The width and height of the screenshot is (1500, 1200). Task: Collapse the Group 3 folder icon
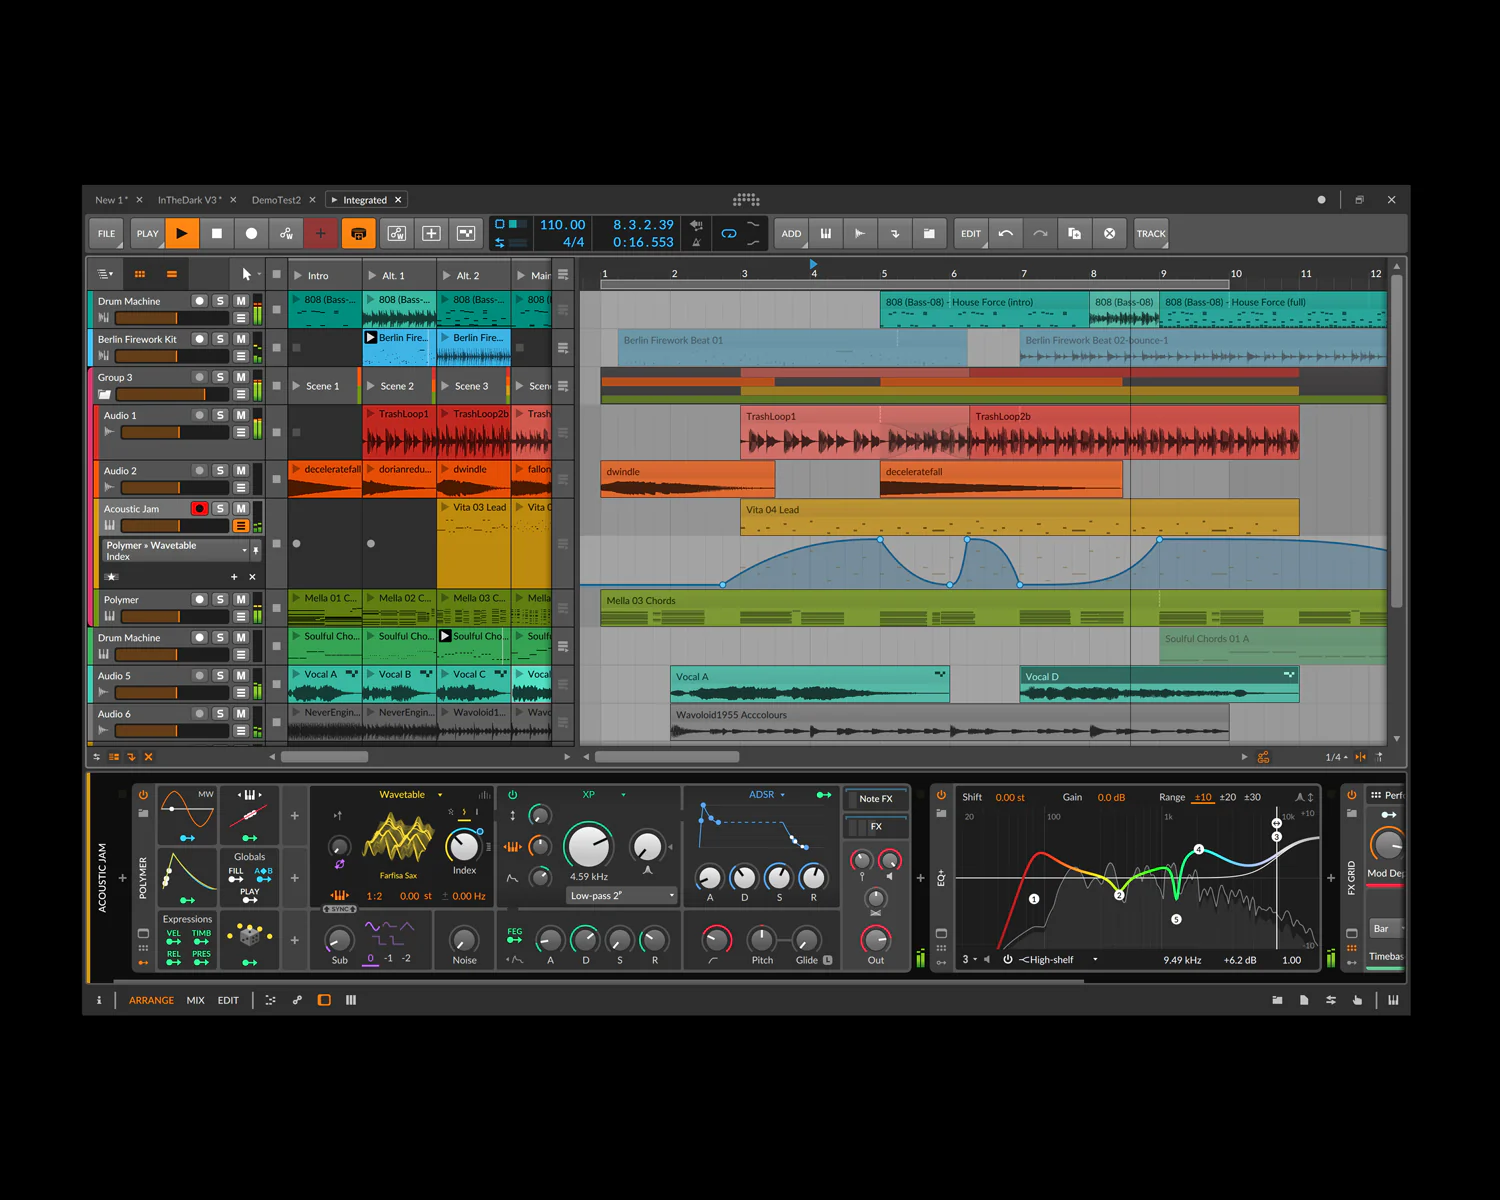click(104, 394)
